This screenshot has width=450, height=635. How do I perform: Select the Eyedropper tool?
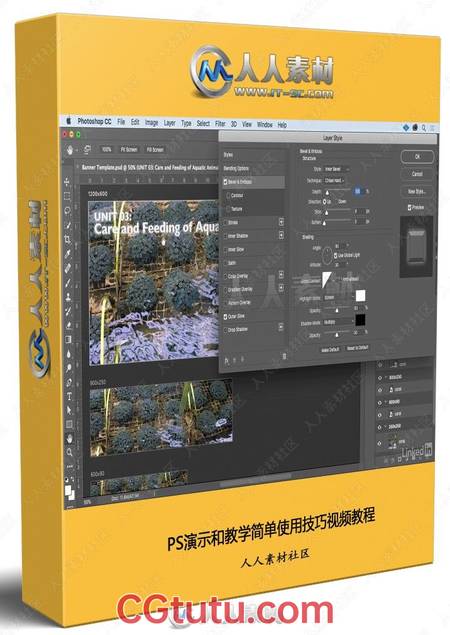tap(68, 254)
